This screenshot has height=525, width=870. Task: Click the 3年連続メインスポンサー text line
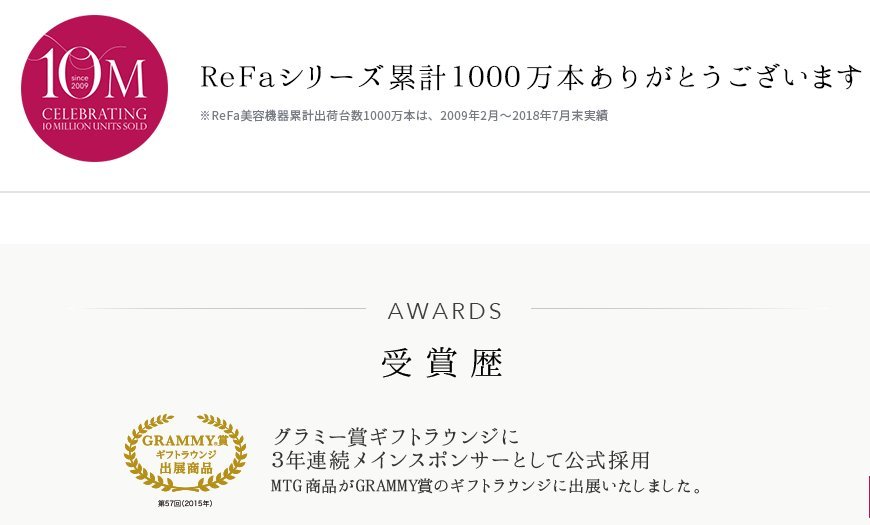coord(461,460)
